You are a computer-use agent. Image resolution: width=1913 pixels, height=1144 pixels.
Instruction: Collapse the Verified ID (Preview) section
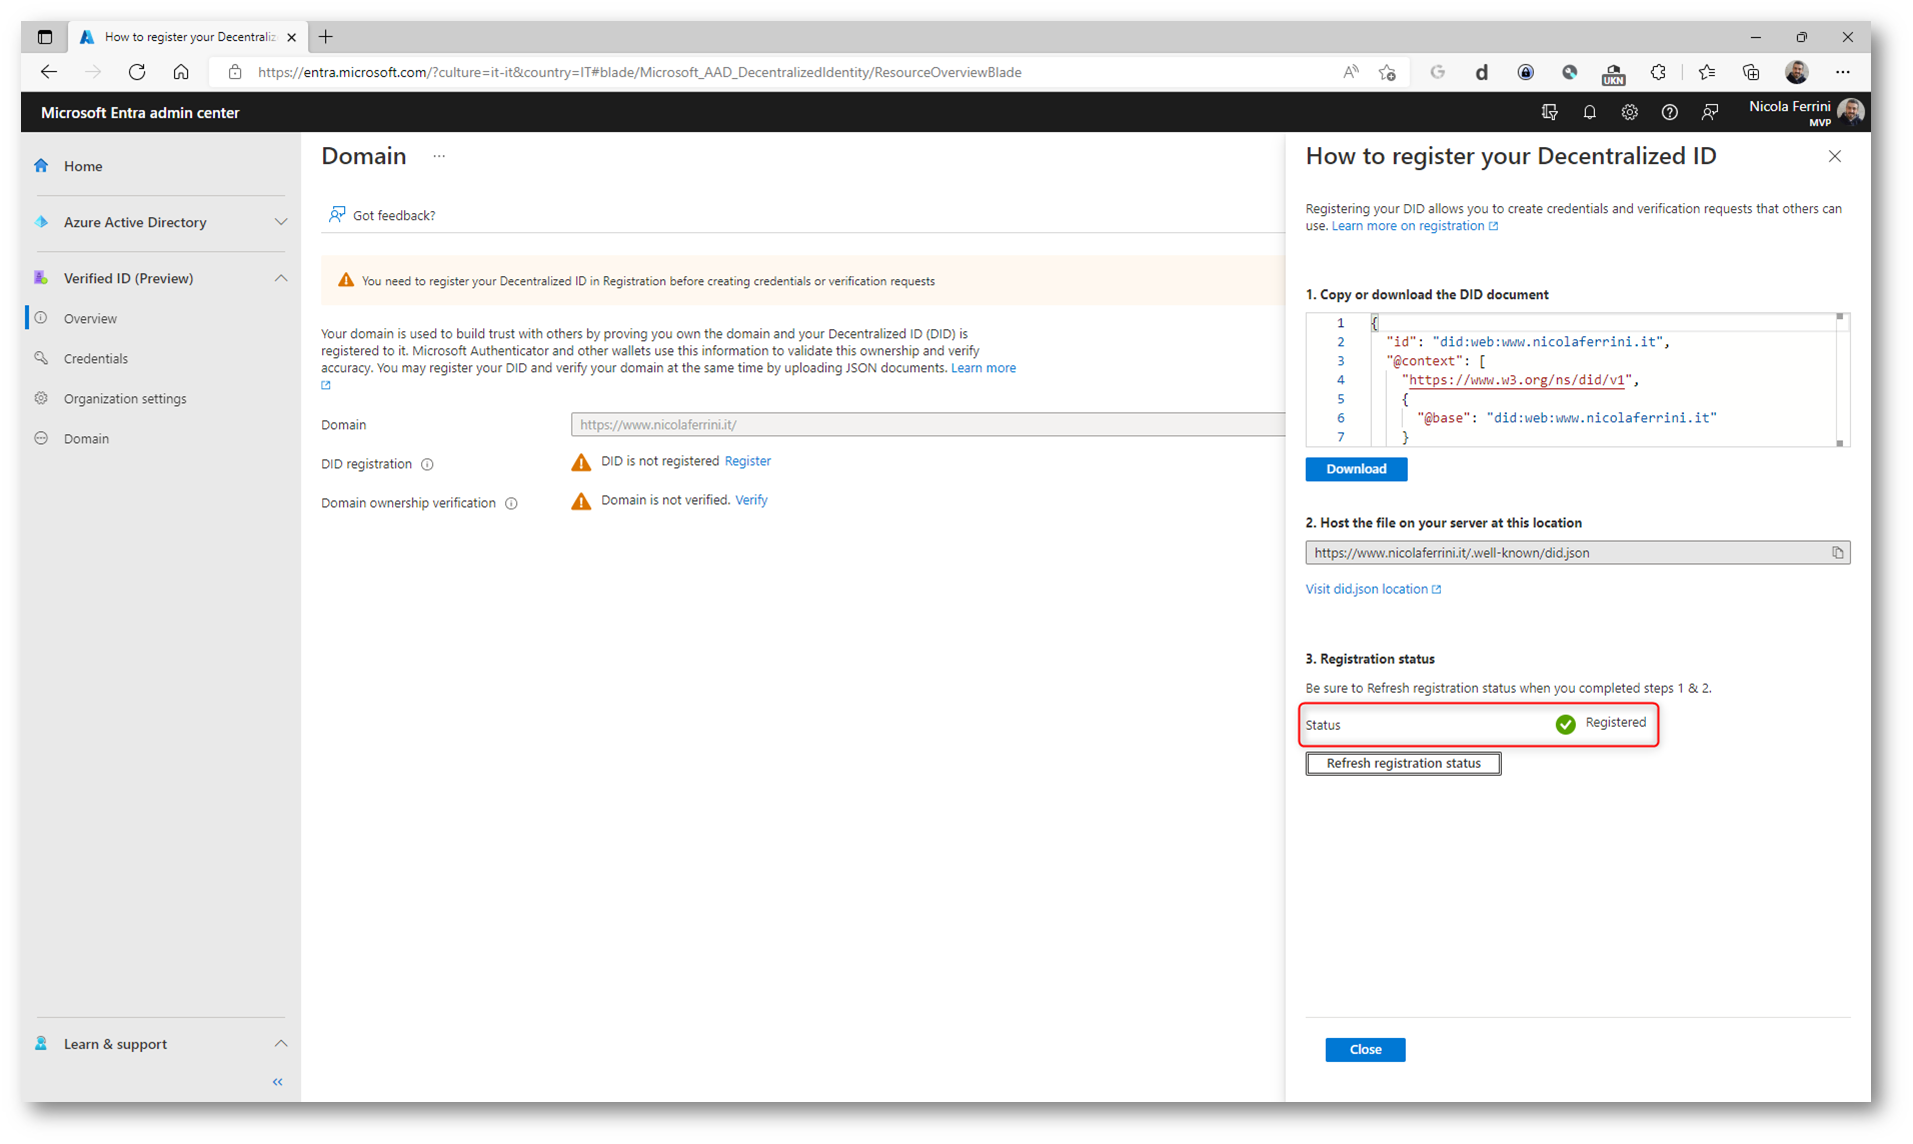point(280,278)
